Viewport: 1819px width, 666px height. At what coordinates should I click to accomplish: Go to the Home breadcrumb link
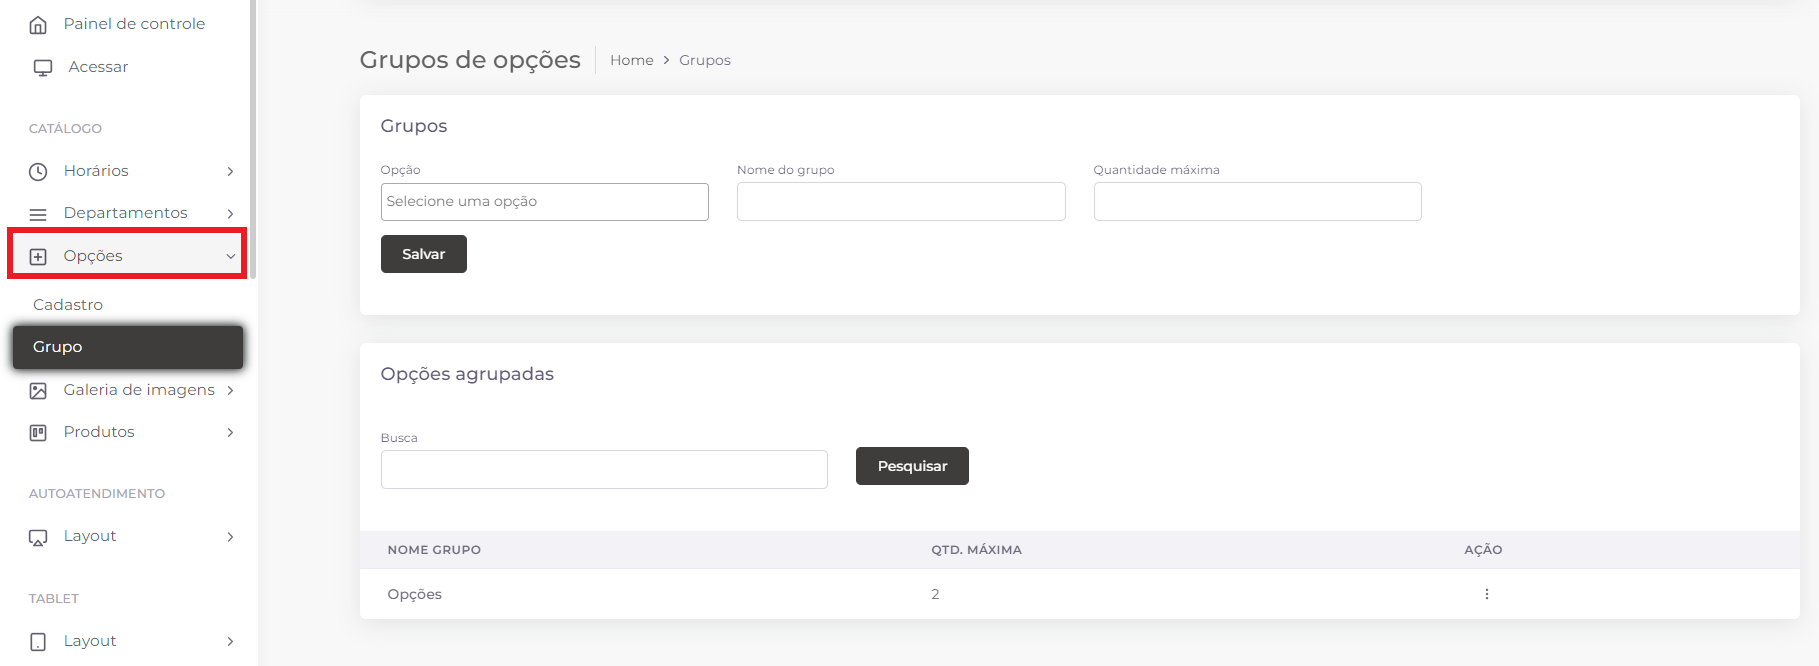pos(631,60)
